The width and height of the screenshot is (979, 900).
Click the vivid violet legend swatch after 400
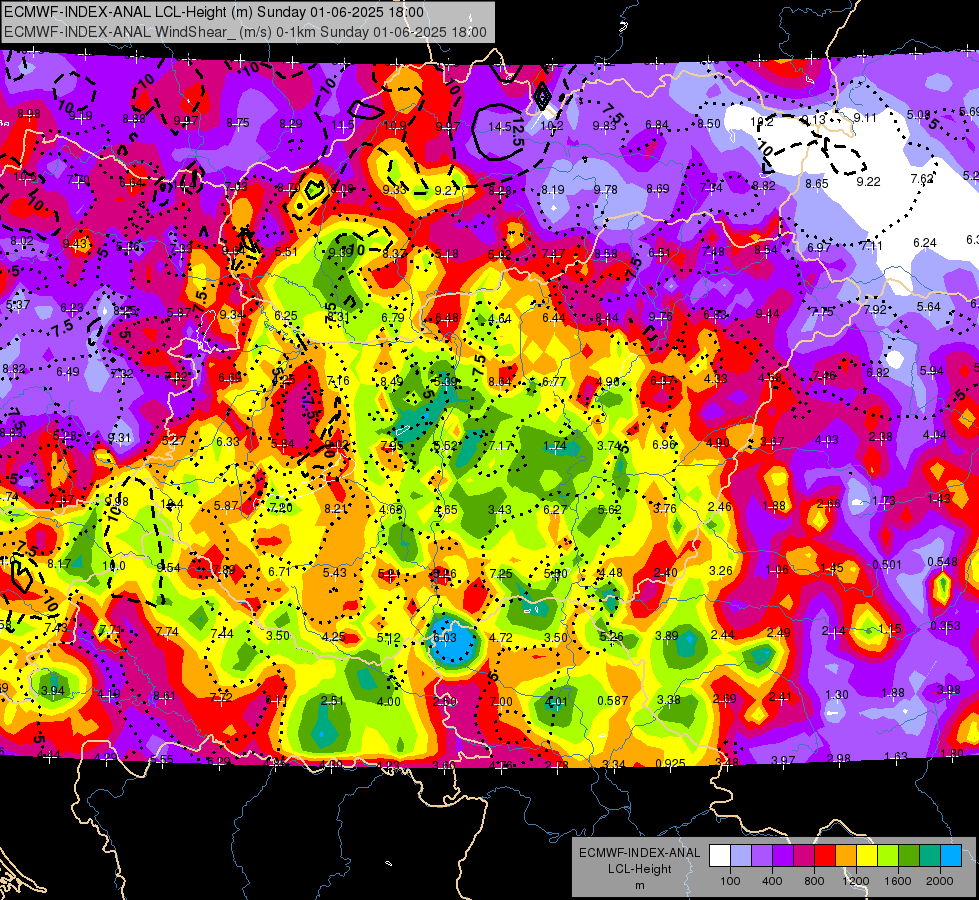point(782,856)
